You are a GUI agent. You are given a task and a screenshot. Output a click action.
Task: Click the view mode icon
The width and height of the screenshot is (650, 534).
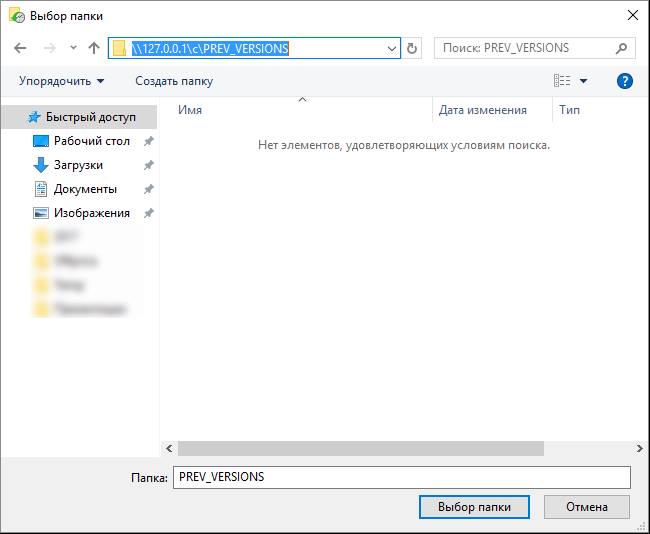coord(562,81)
